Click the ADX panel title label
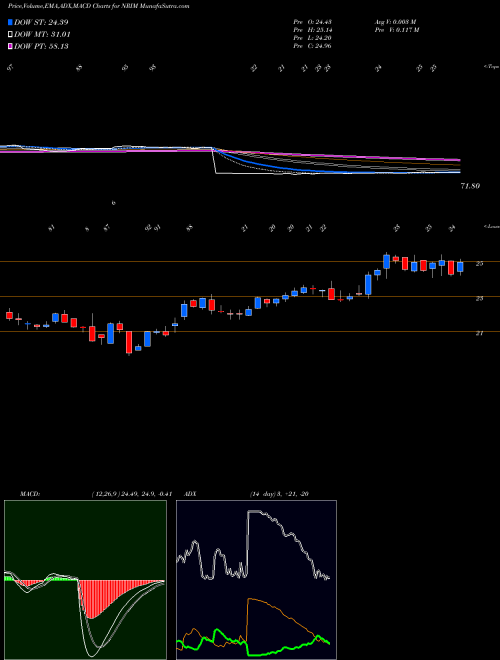The image size is (500, 660). click(191, 494)
